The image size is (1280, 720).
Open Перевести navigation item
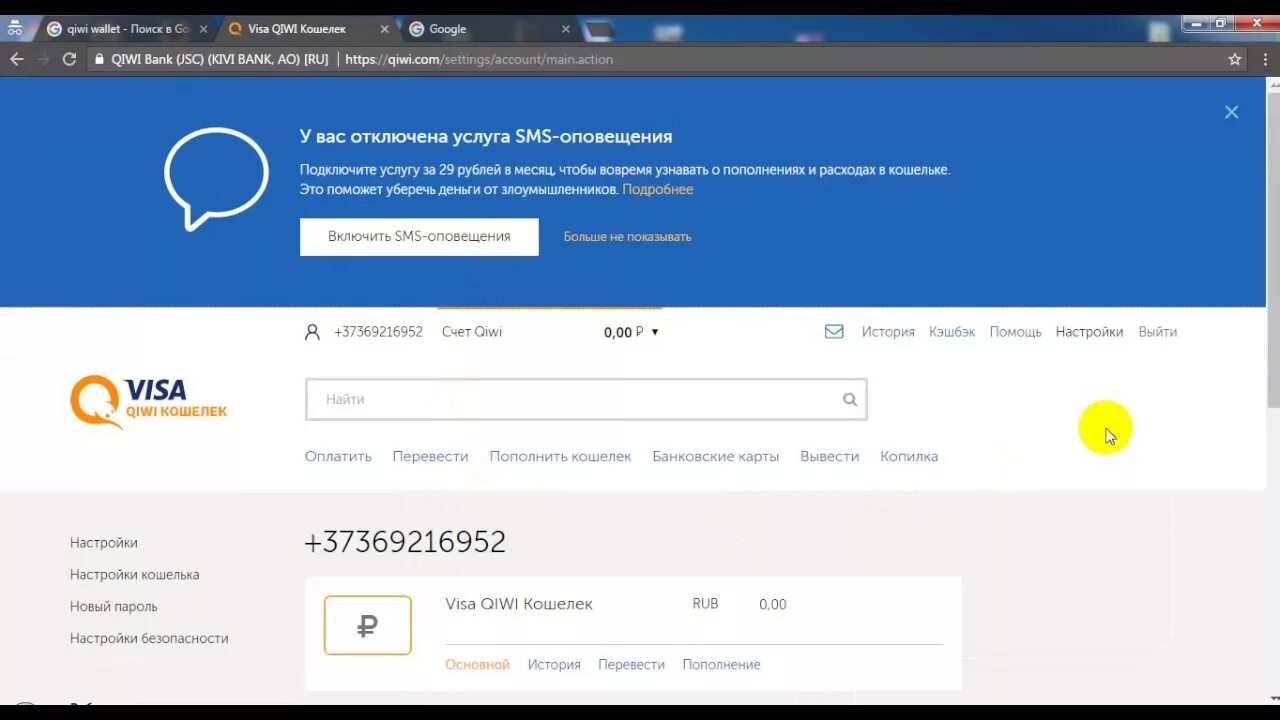point(430,456)
